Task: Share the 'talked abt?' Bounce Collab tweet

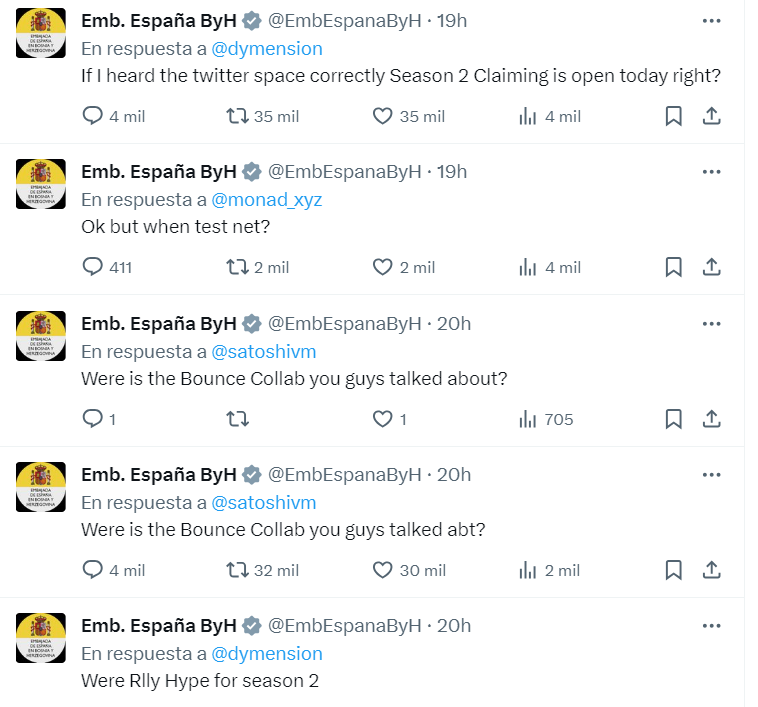Action: (x=712, y=570)
